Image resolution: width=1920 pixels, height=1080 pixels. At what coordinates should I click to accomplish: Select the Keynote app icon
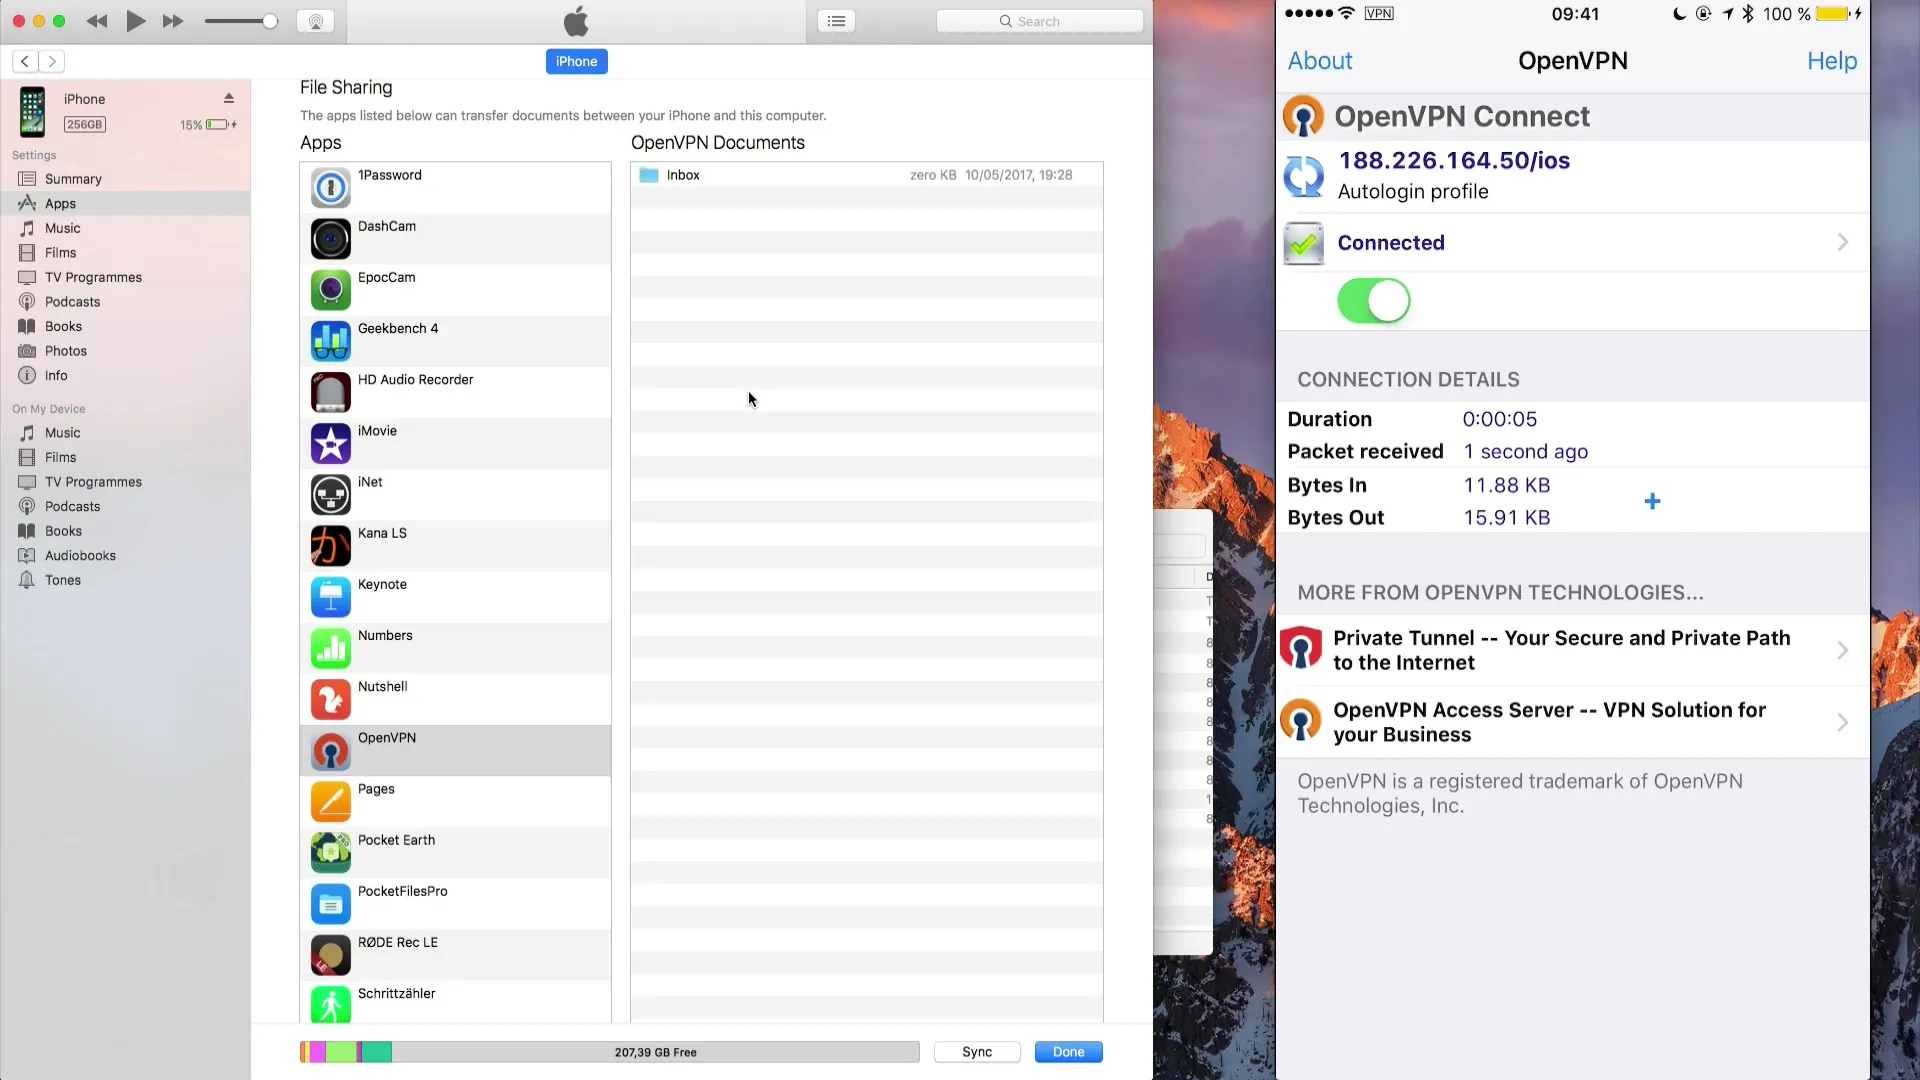(x=330, y=597)
